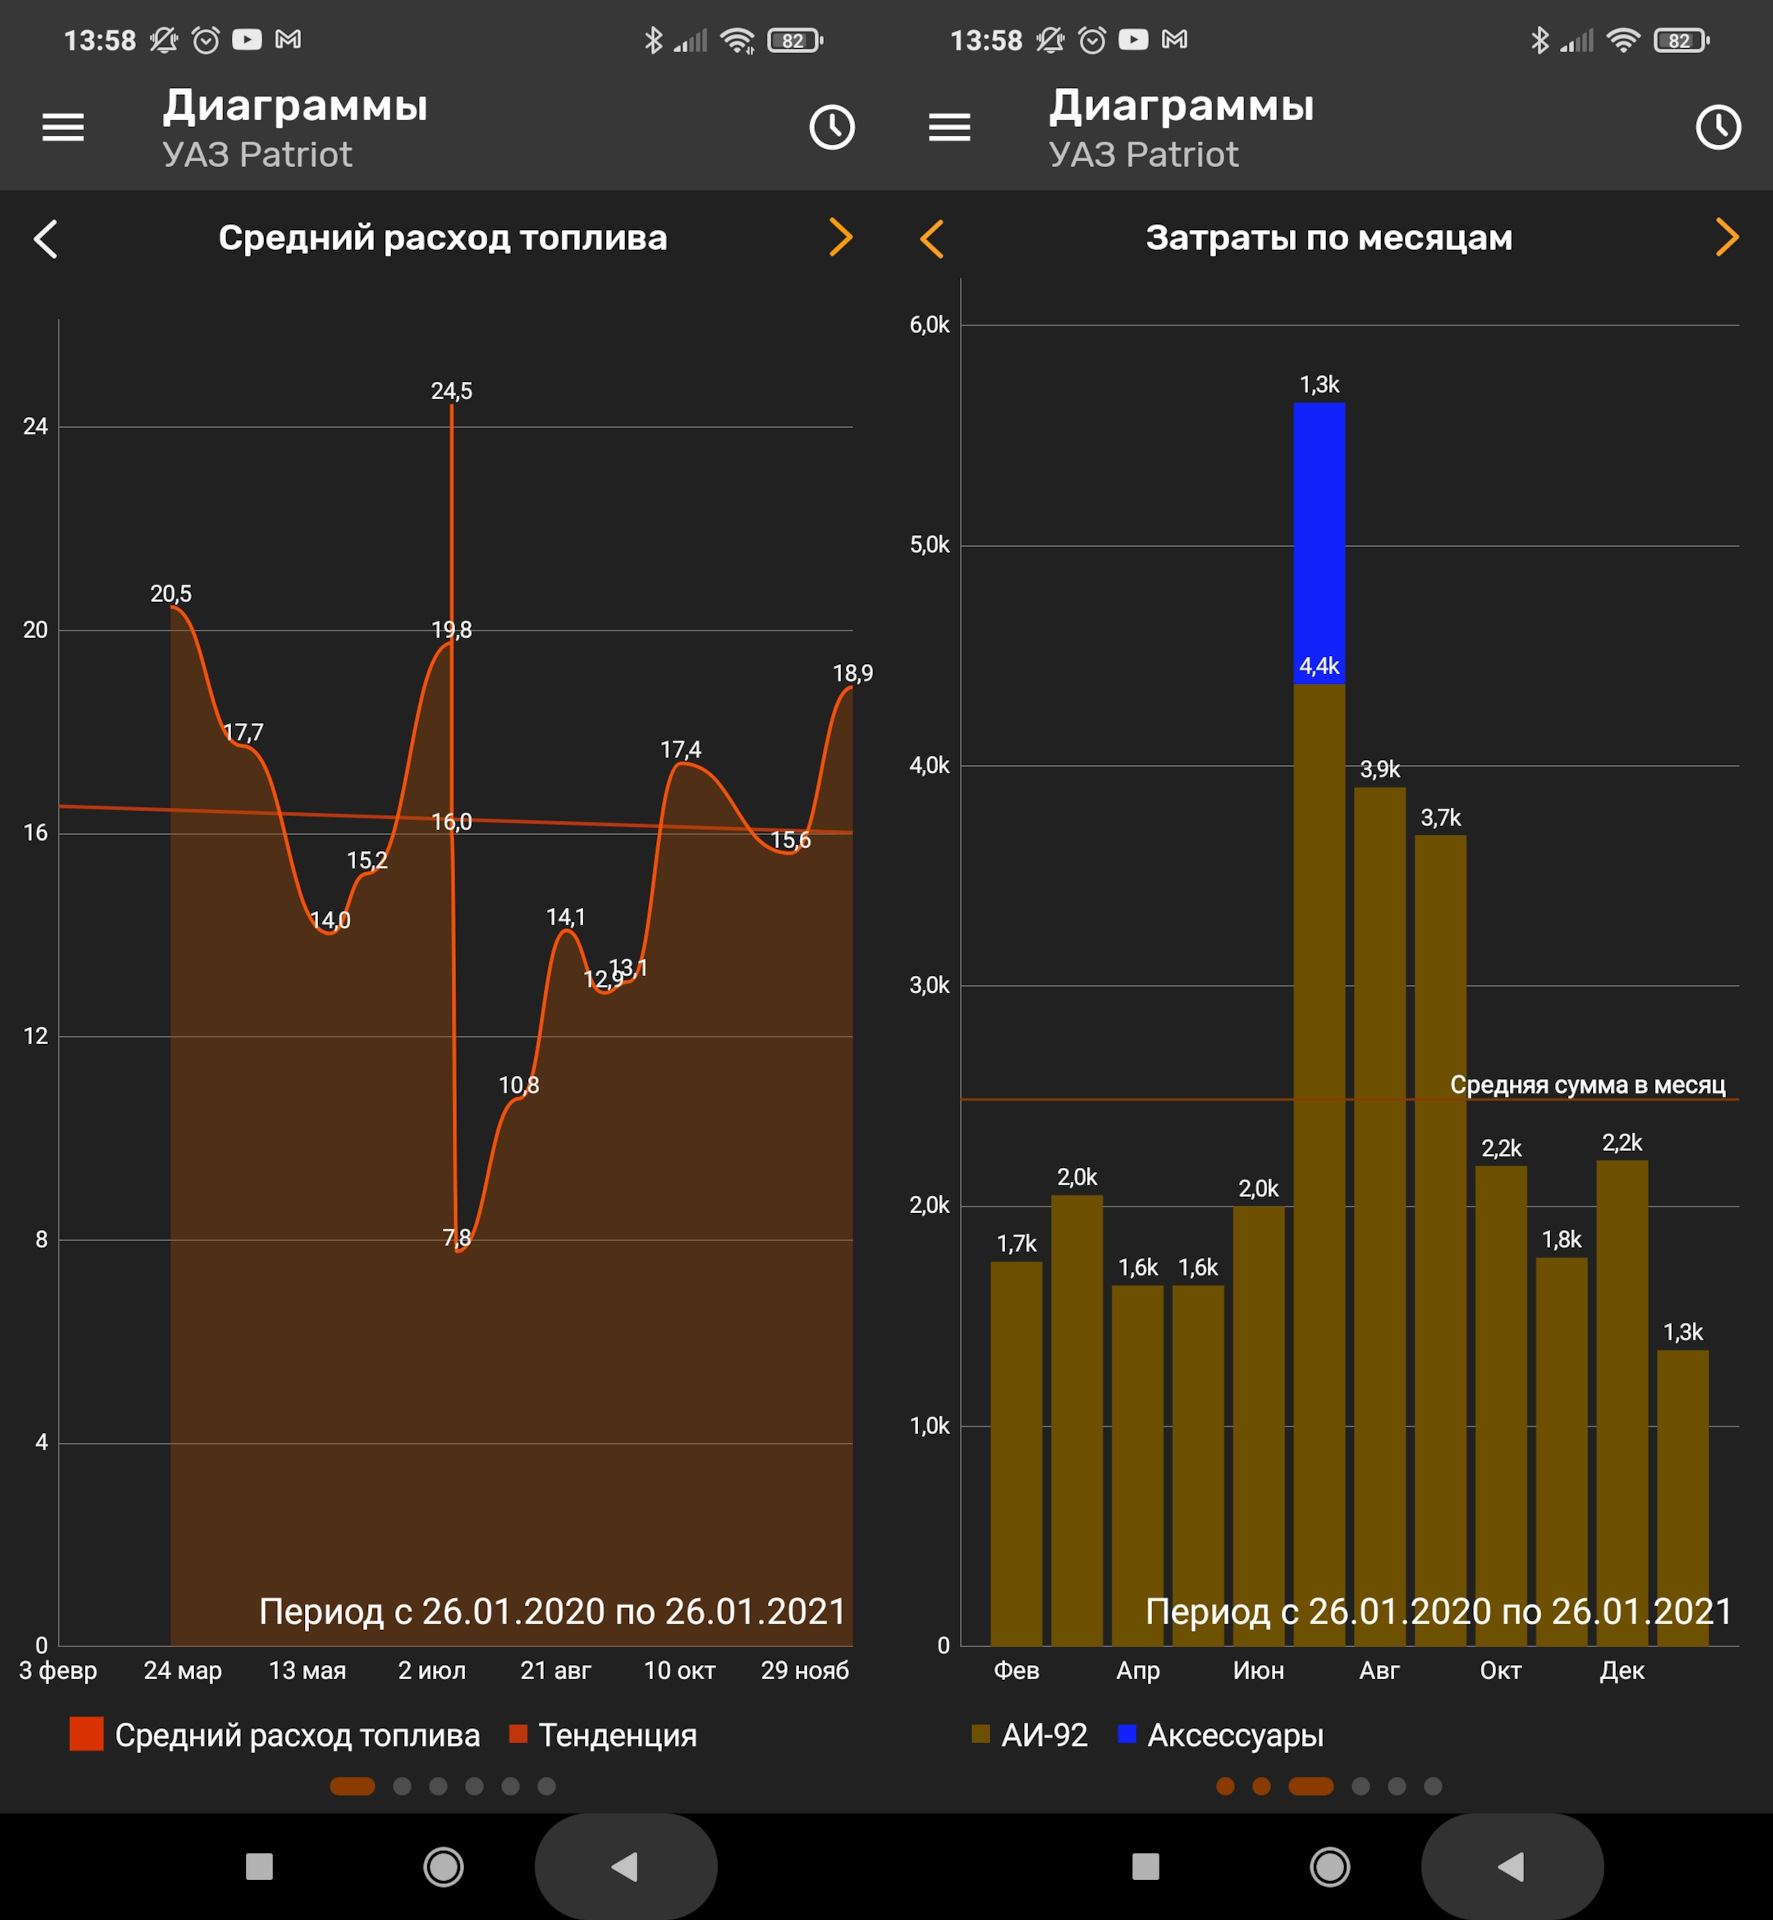
Task: Go to next chart on fuel consumption screen
Action: 841,238
